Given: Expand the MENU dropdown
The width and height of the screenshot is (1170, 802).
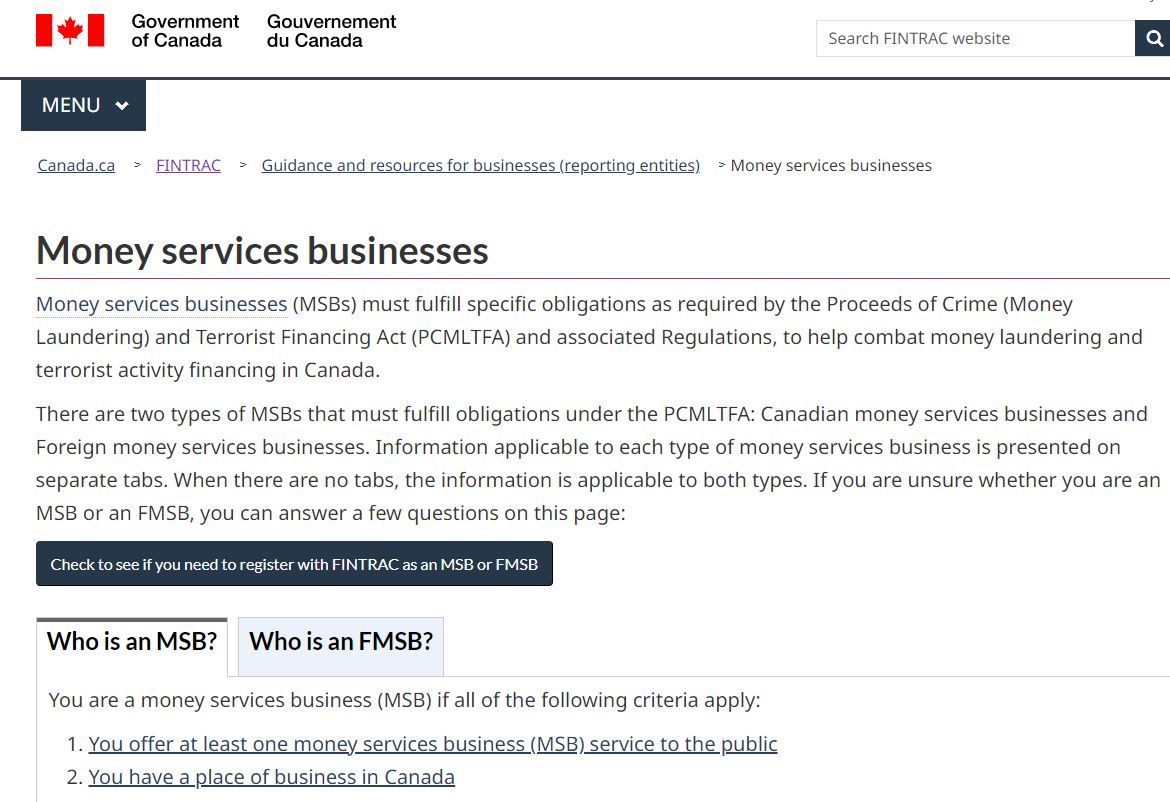Looking at the screenshot, I should point(84,105).
